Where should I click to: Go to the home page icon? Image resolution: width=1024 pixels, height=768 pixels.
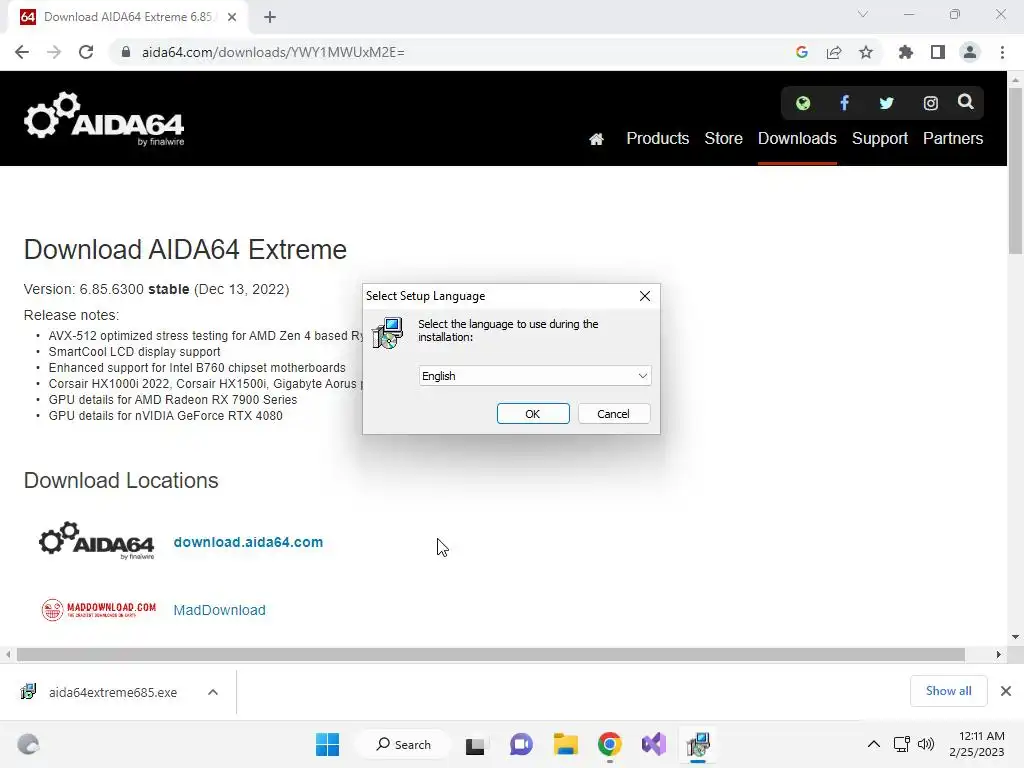(x=596, y=139)
